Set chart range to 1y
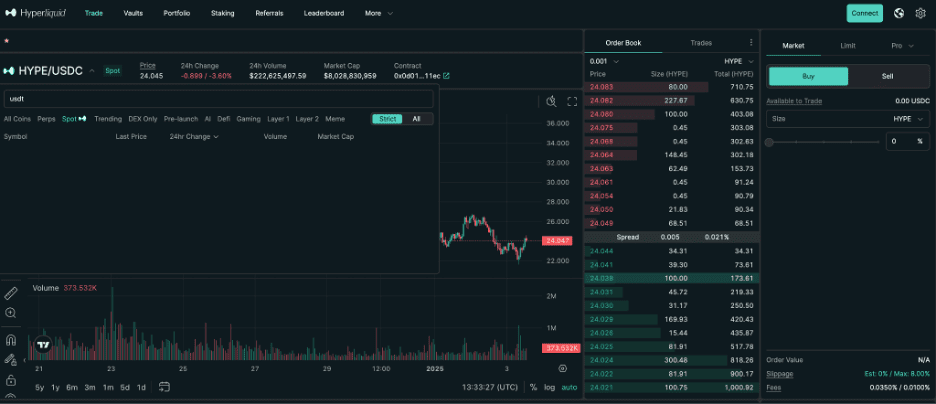 [55, 387]
